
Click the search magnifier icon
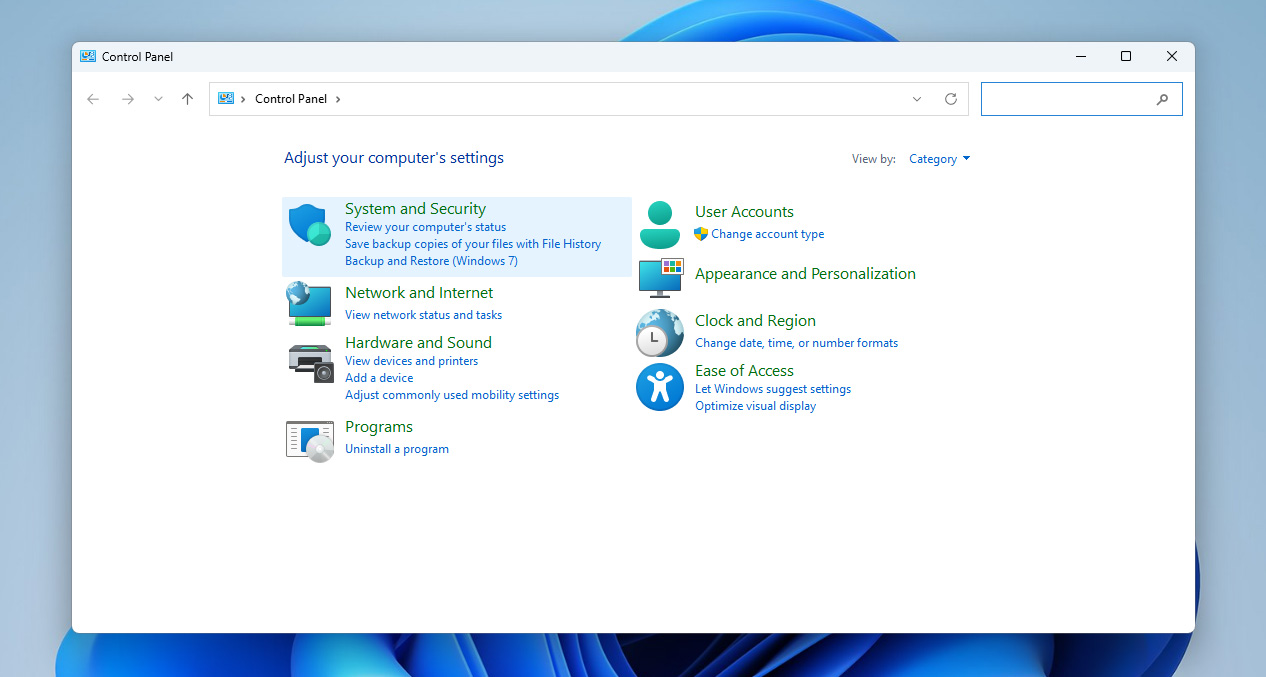point(1162,99)
